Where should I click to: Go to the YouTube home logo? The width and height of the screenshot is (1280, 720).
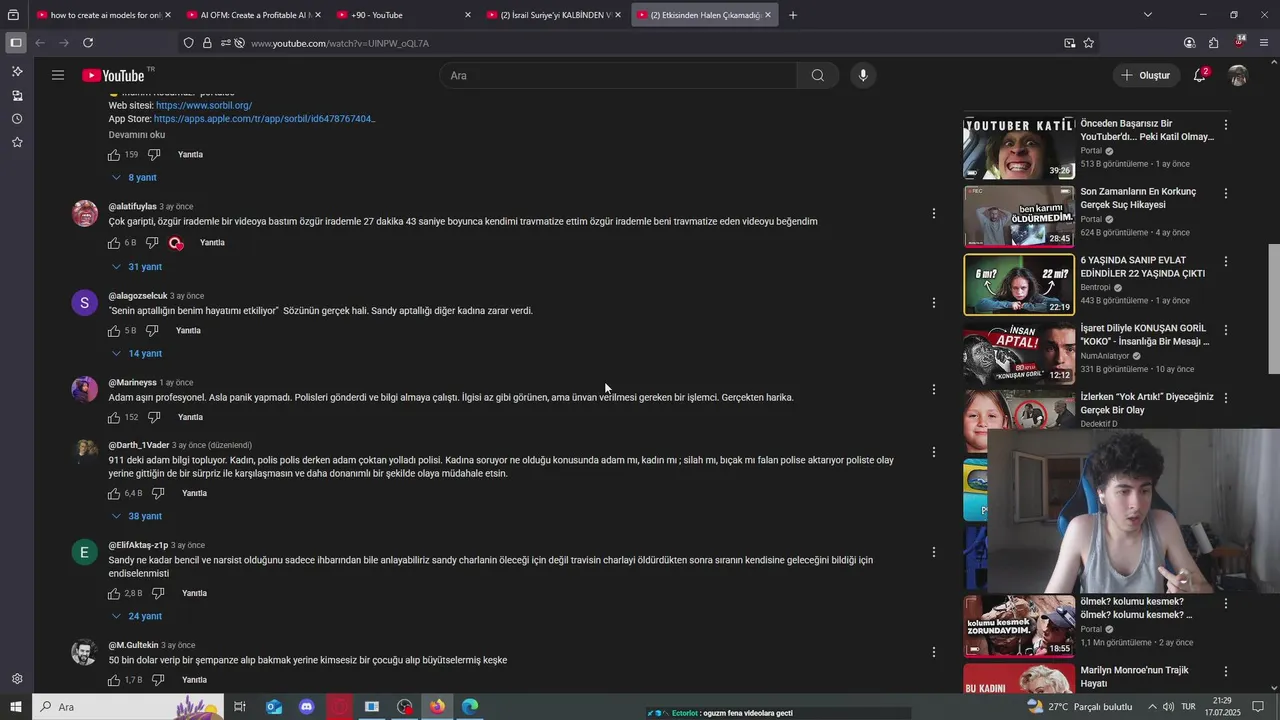point(113,75)
